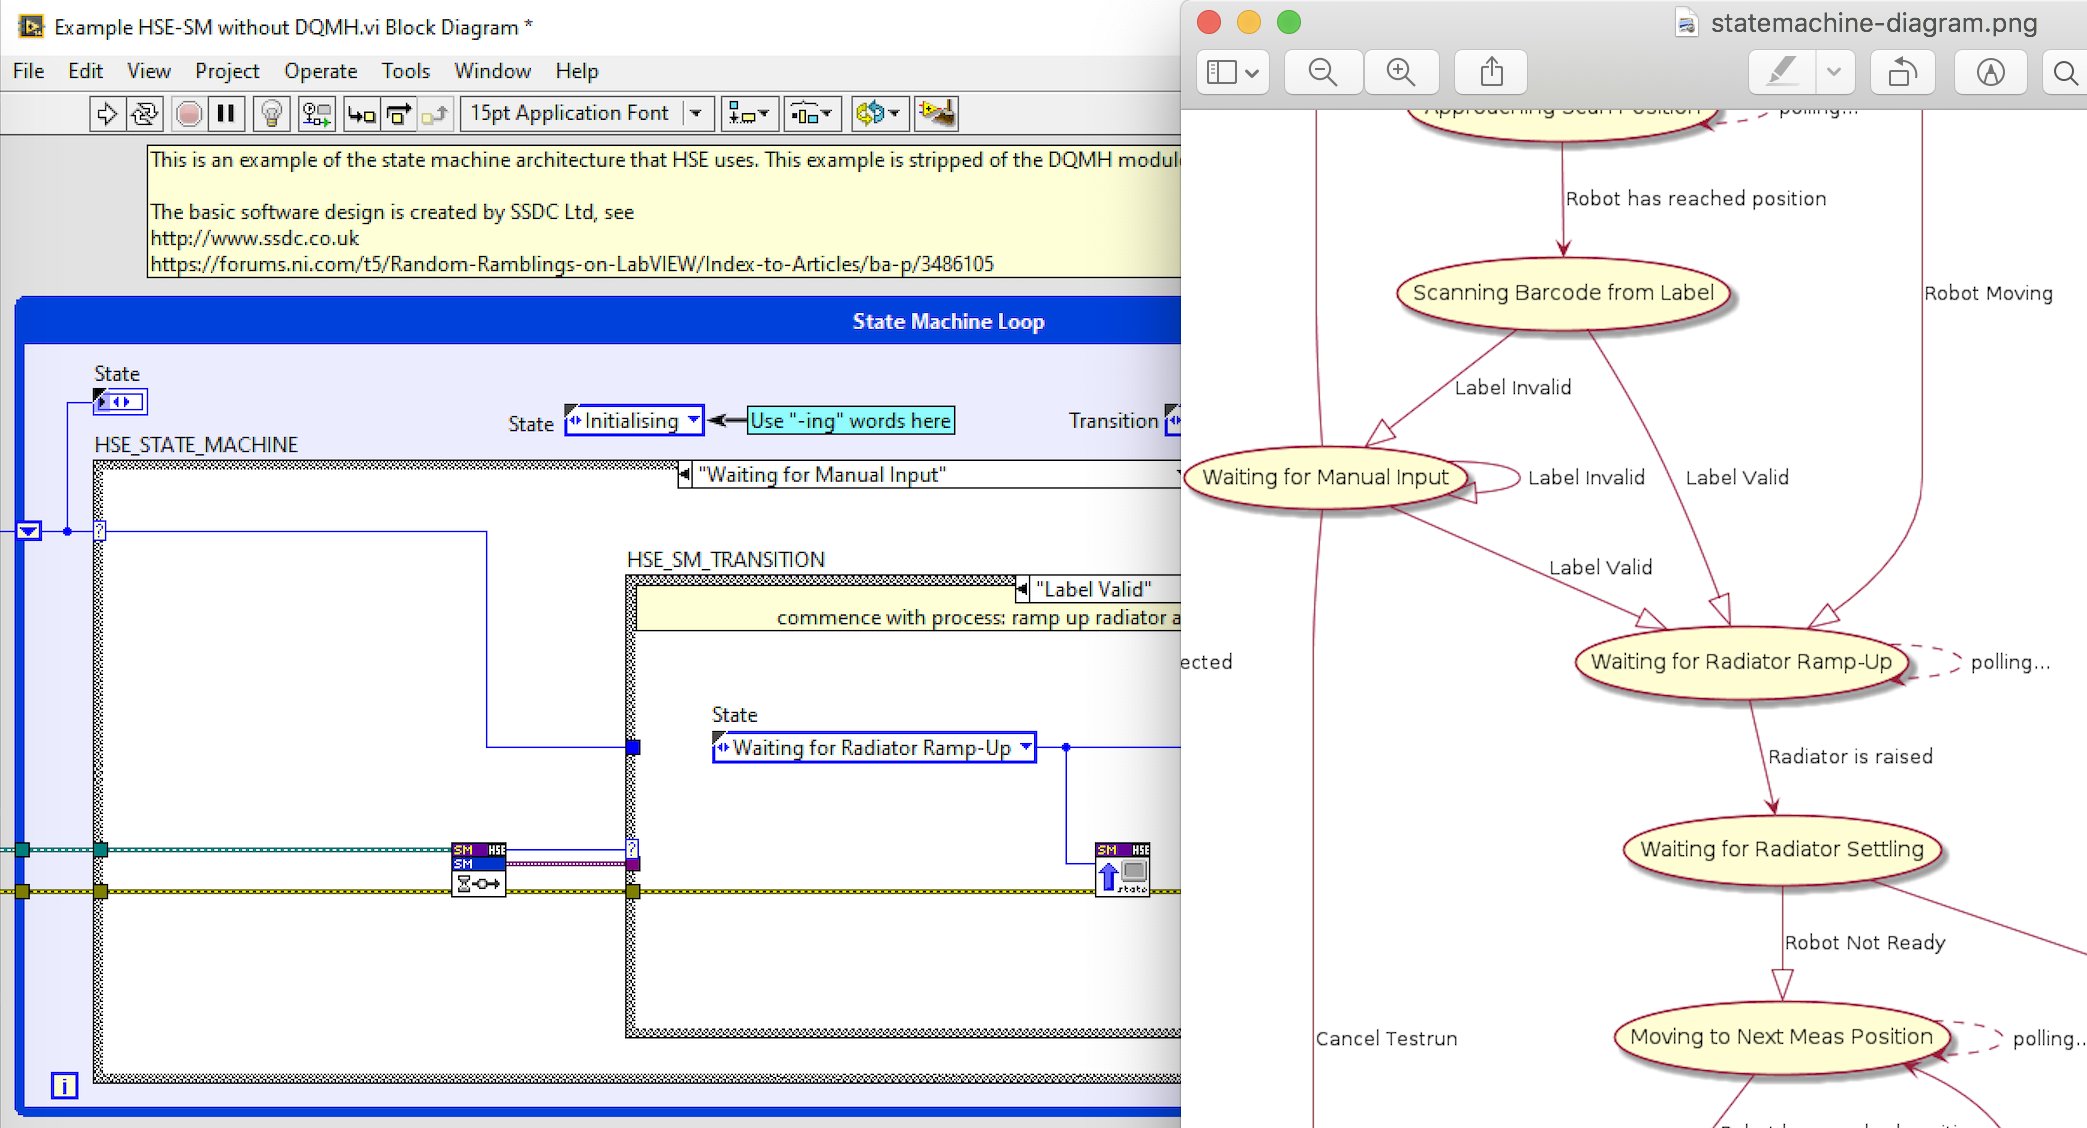
Task: Click the Run arrow button
Action: [x=106, y=114]
